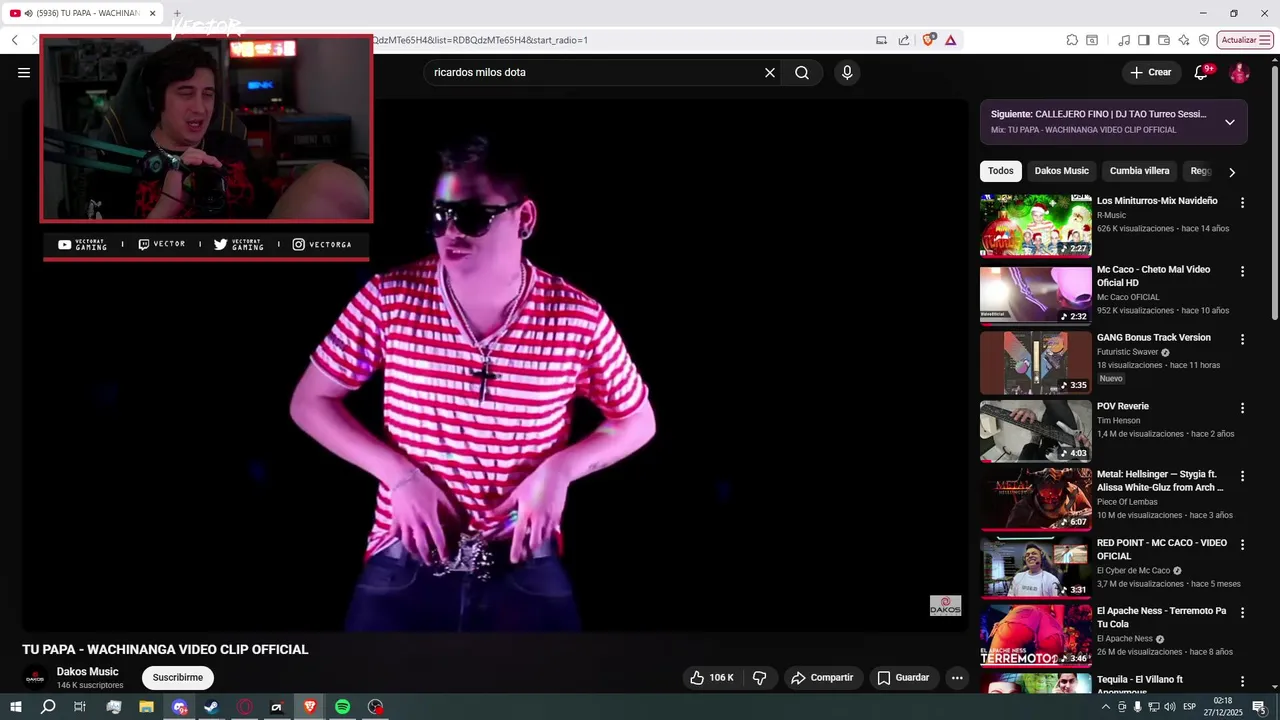
Task: Open the POV Reverie video thumbnail
Action: tap(1036, 431)
